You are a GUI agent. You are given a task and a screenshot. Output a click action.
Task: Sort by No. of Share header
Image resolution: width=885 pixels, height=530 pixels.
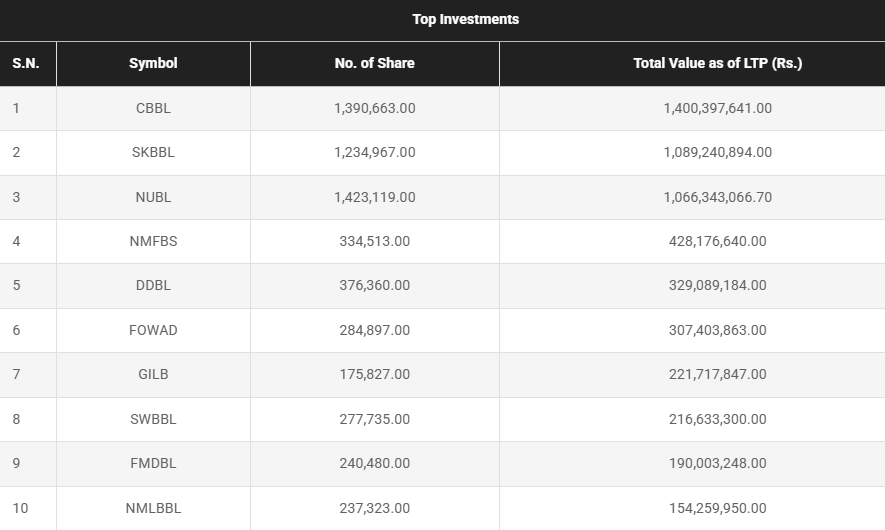click(374, 63)
